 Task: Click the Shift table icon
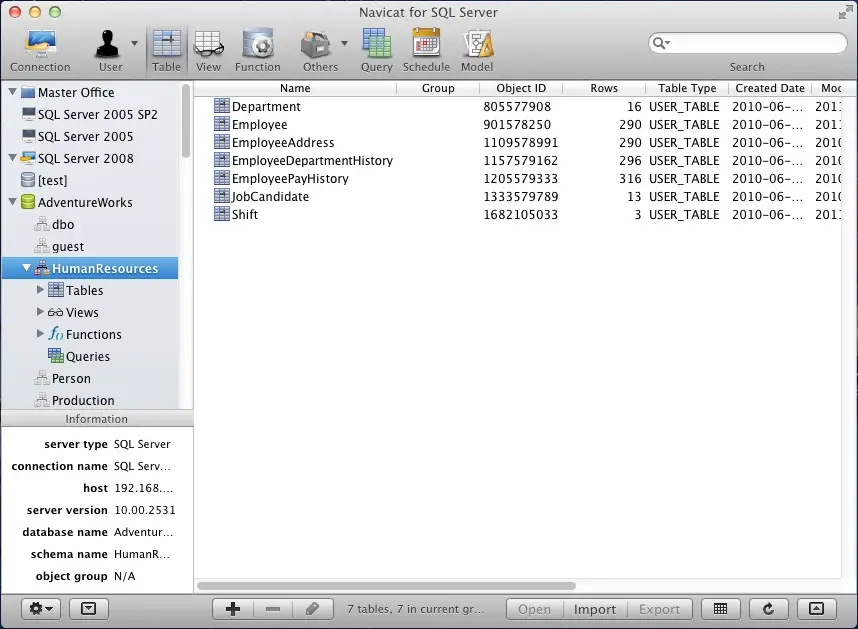coord(222,214)
